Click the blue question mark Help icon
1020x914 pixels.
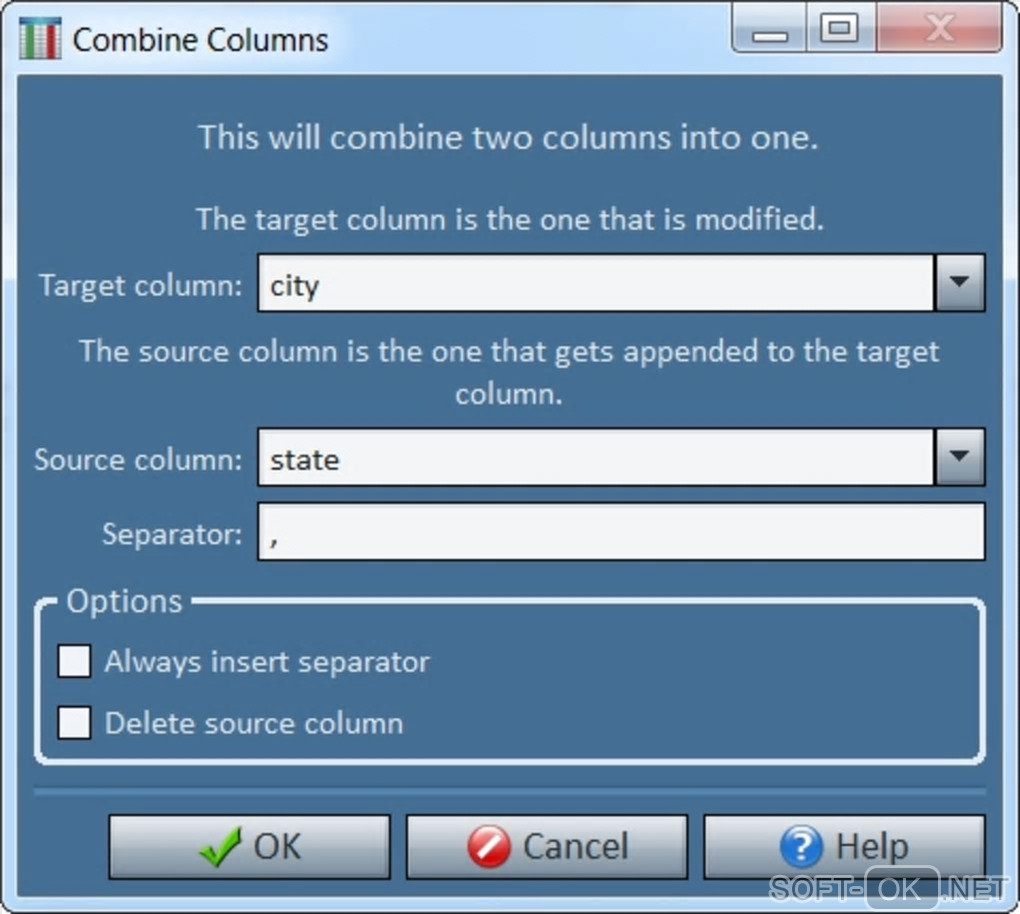tap(800, 847)
